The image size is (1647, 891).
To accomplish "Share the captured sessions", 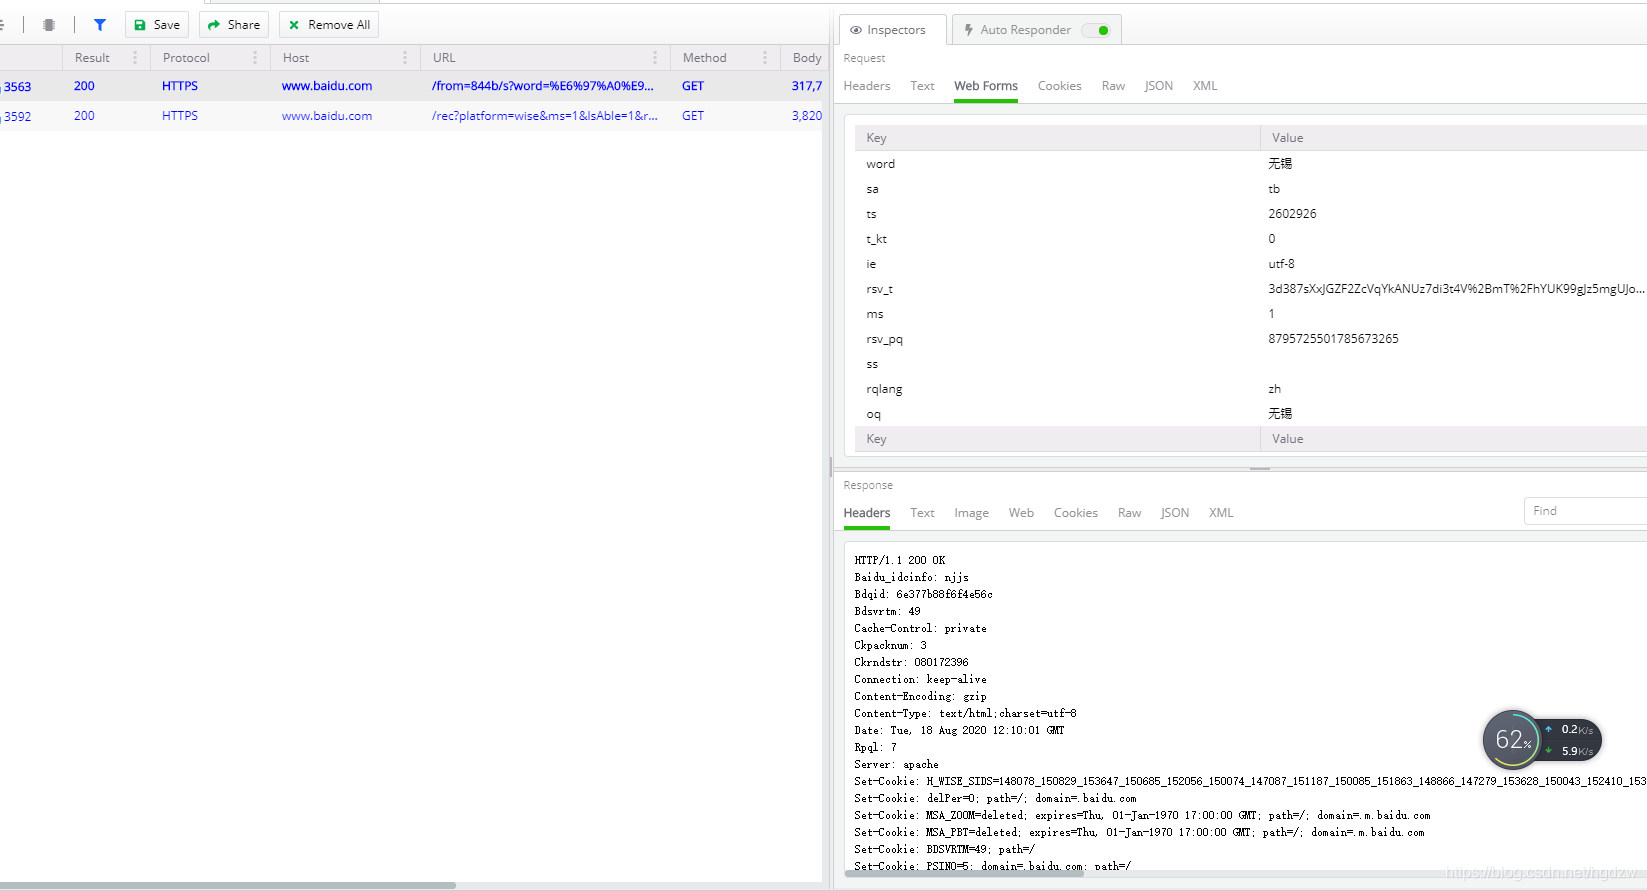I will click(234, 25).
